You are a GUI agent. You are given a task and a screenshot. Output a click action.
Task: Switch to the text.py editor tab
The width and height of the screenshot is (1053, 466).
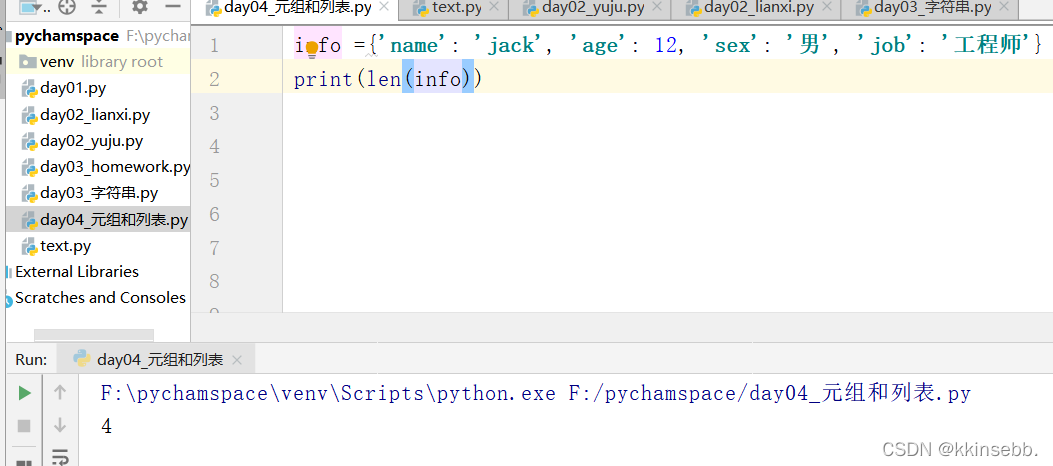tap(457, 8)
